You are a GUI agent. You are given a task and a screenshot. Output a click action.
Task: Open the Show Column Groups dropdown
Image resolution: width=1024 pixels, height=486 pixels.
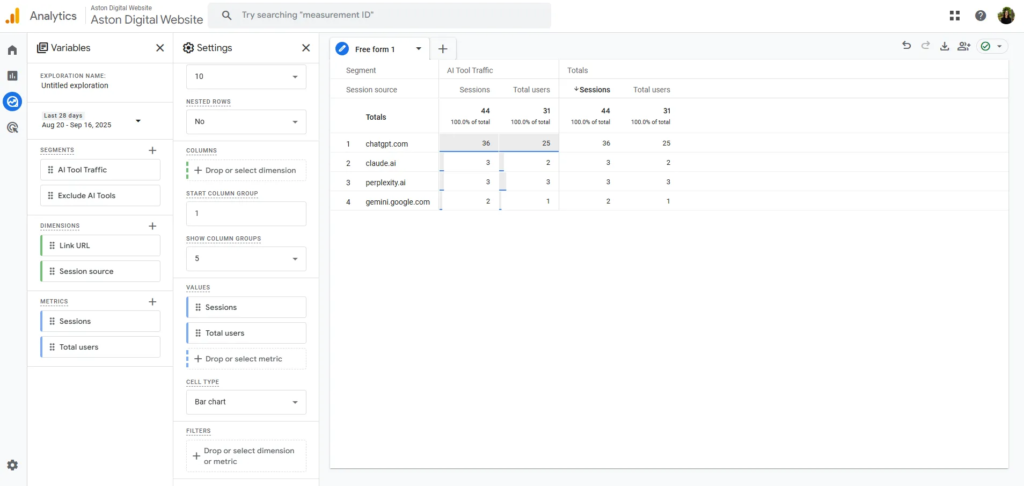pos(246,258)
